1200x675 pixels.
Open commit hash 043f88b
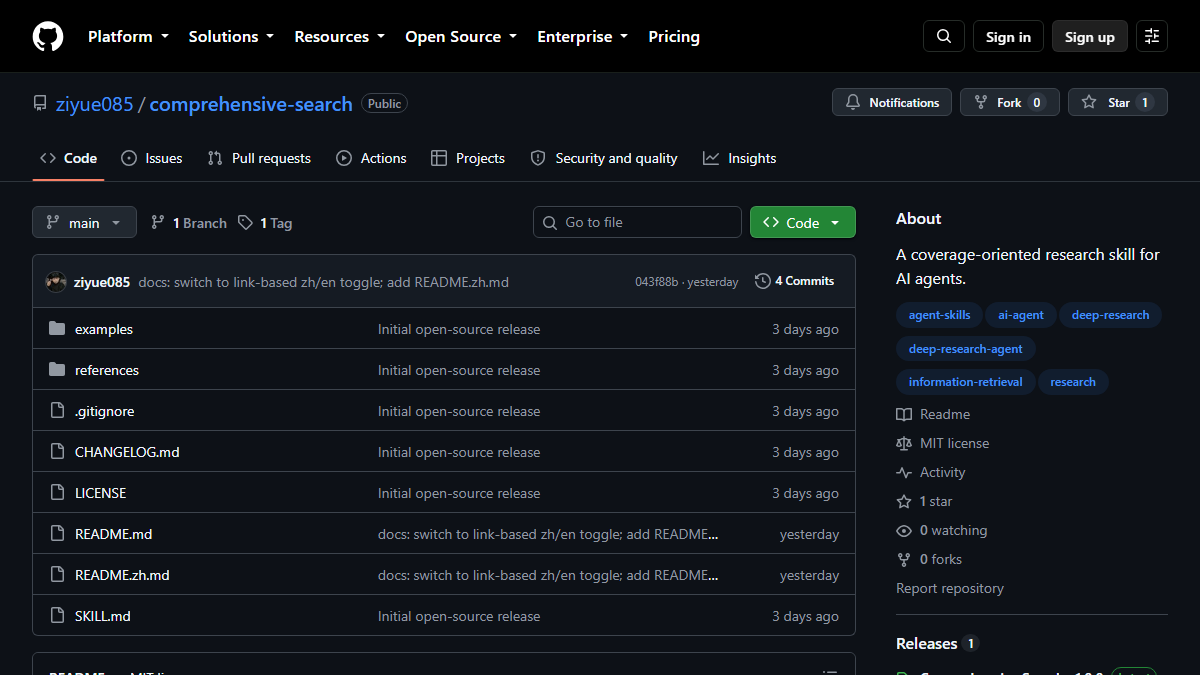(656, 282)
